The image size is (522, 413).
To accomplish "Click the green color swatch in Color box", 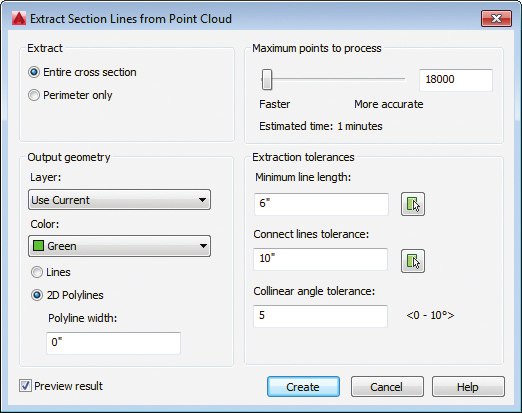I will (x=38, y=246).
